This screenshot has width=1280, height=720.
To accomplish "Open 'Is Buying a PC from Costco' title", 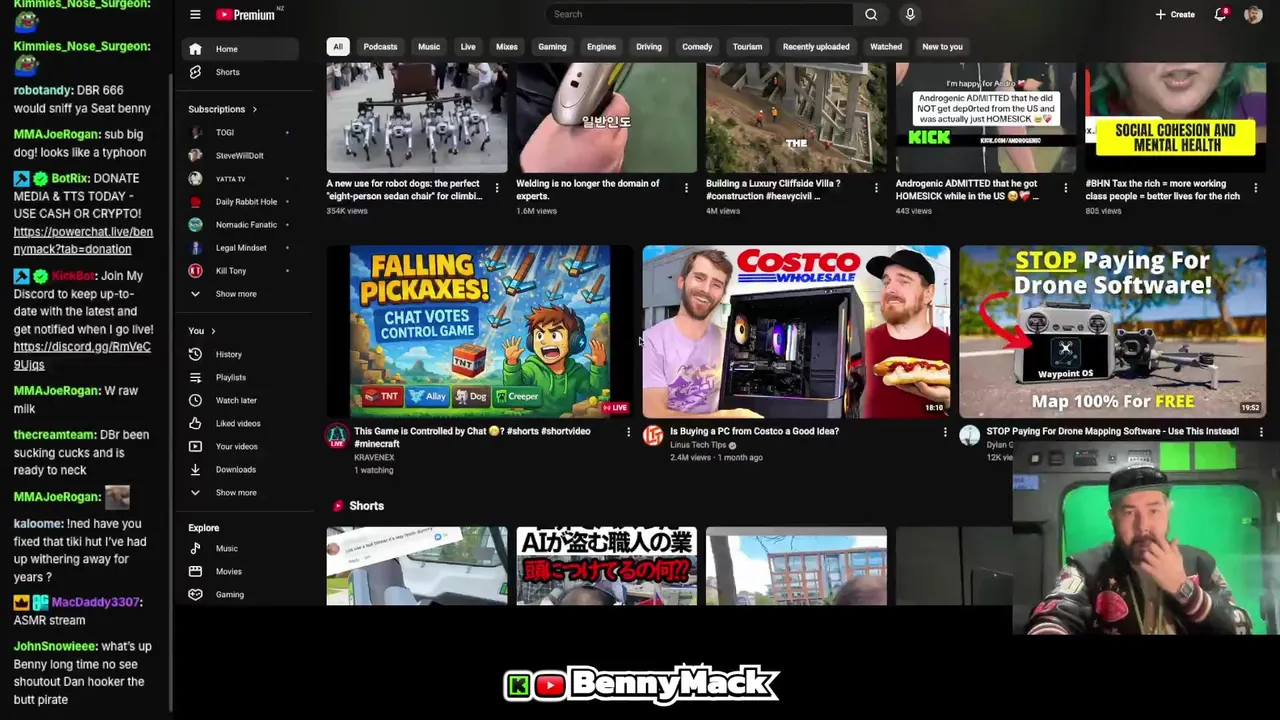I will [754, 431].
